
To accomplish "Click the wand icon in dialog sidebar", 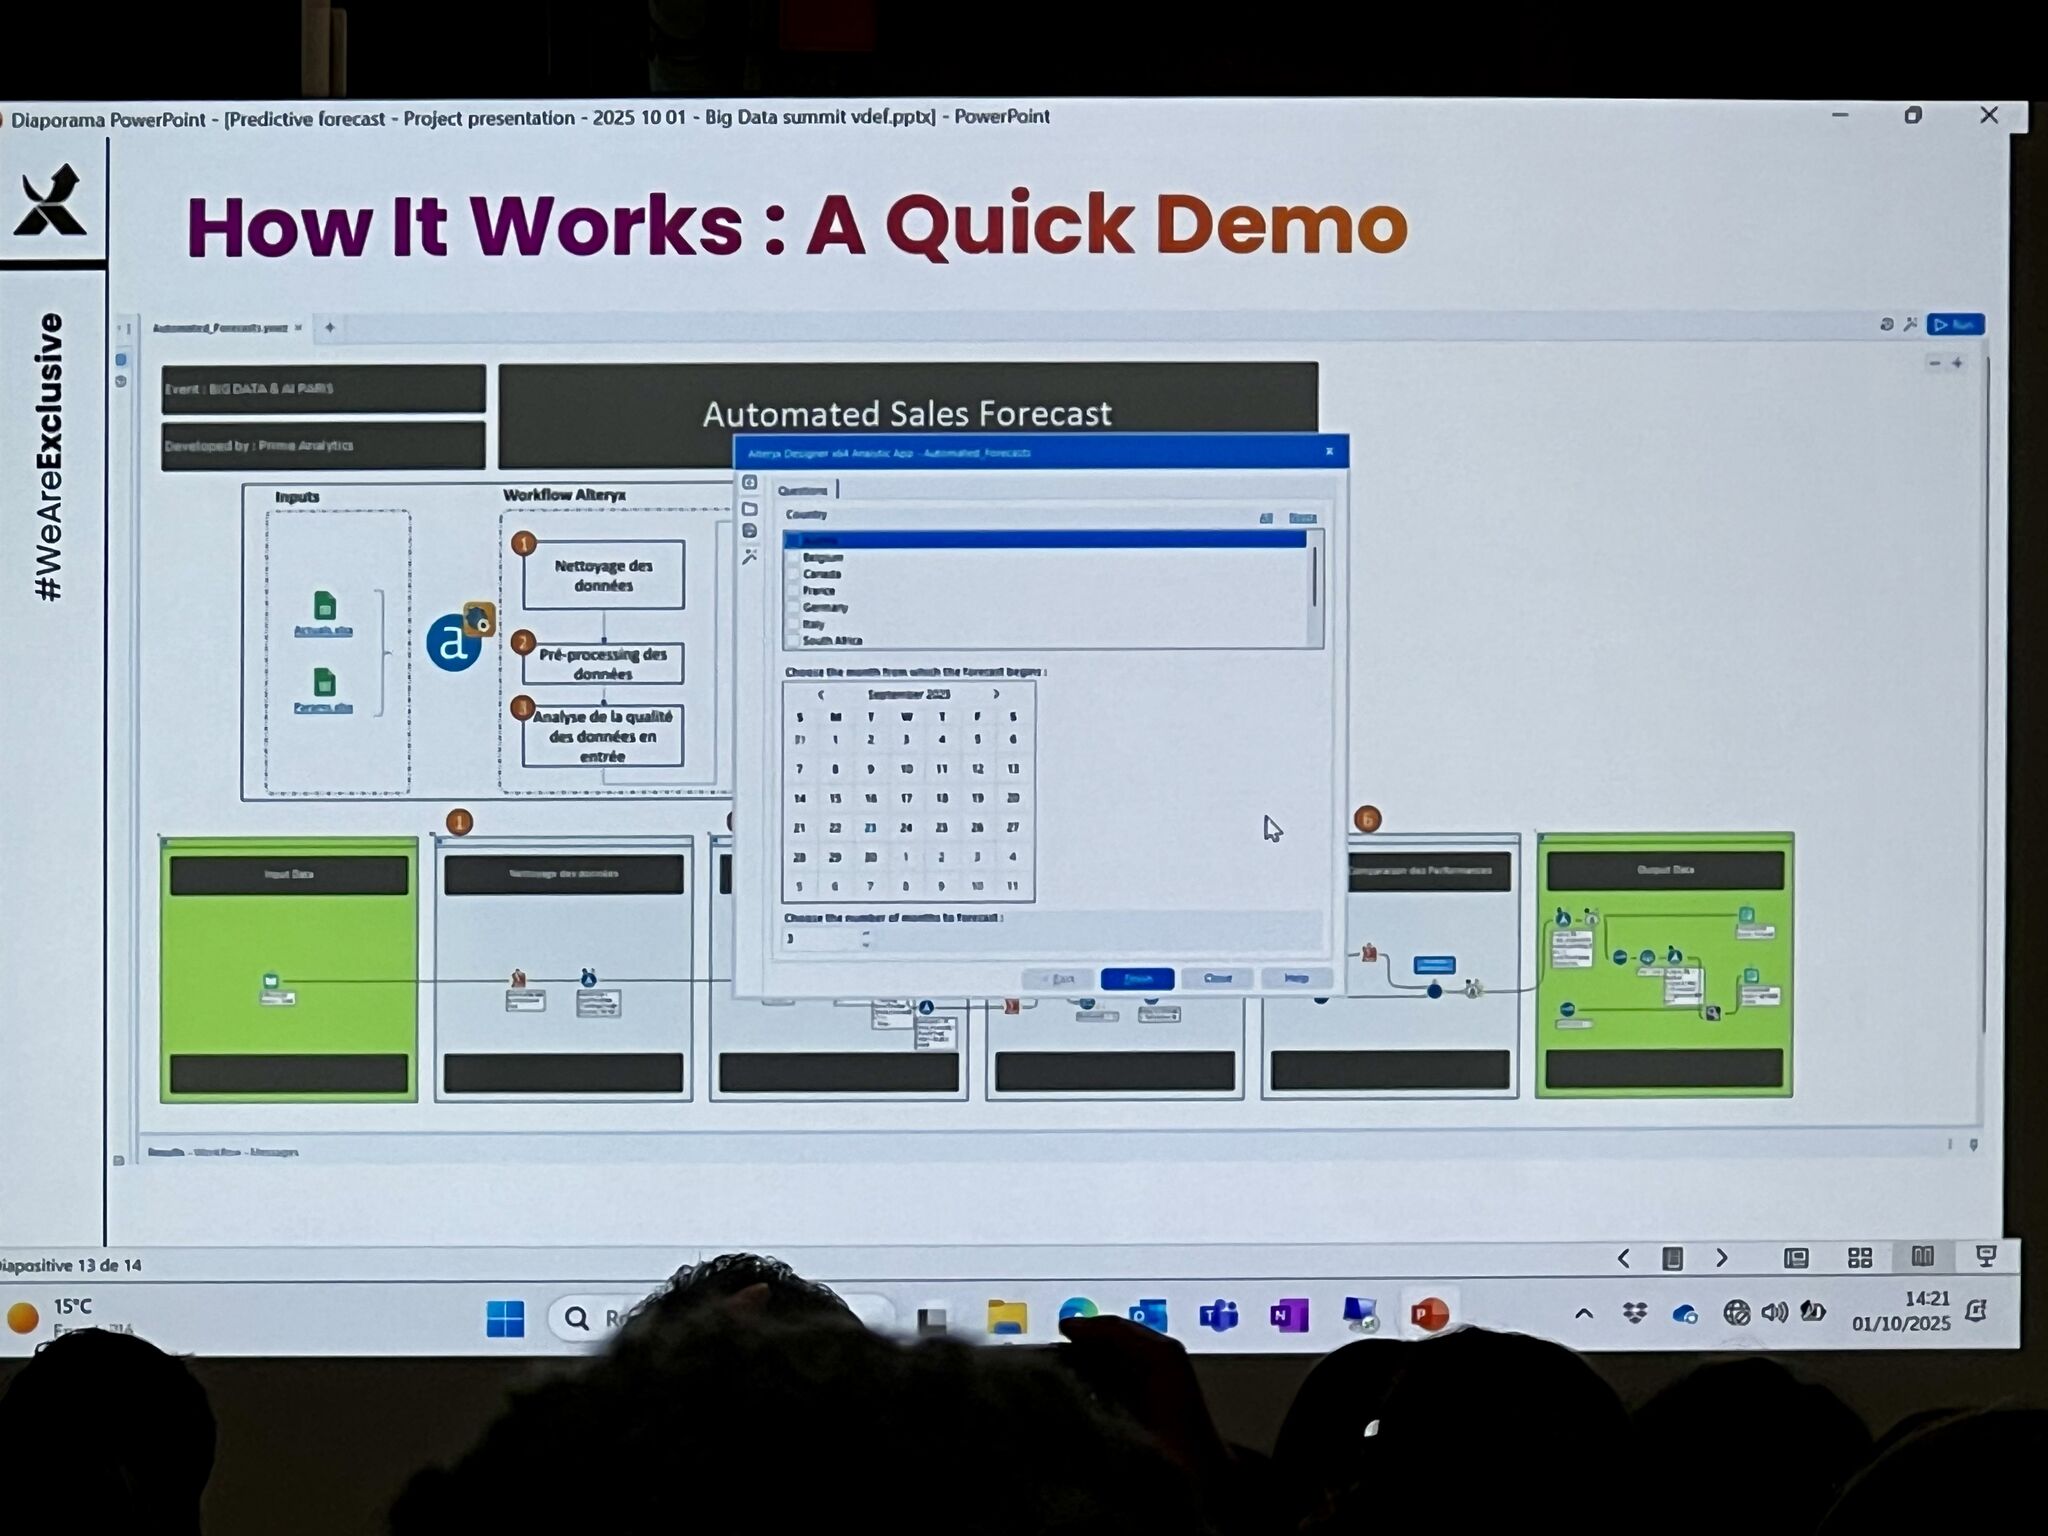I will pyautogui.click(x=750, y=556).
